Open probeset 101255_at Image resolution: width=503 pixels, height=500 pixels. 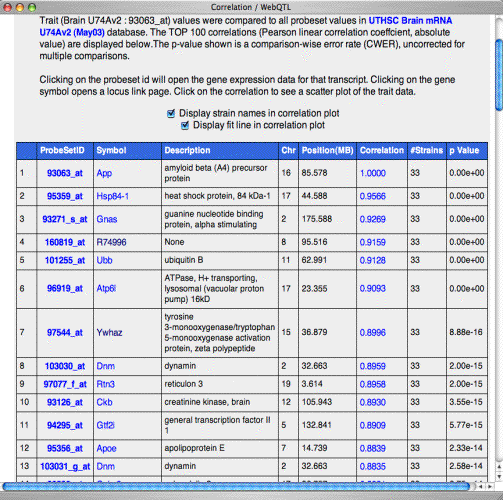[65, 260]
